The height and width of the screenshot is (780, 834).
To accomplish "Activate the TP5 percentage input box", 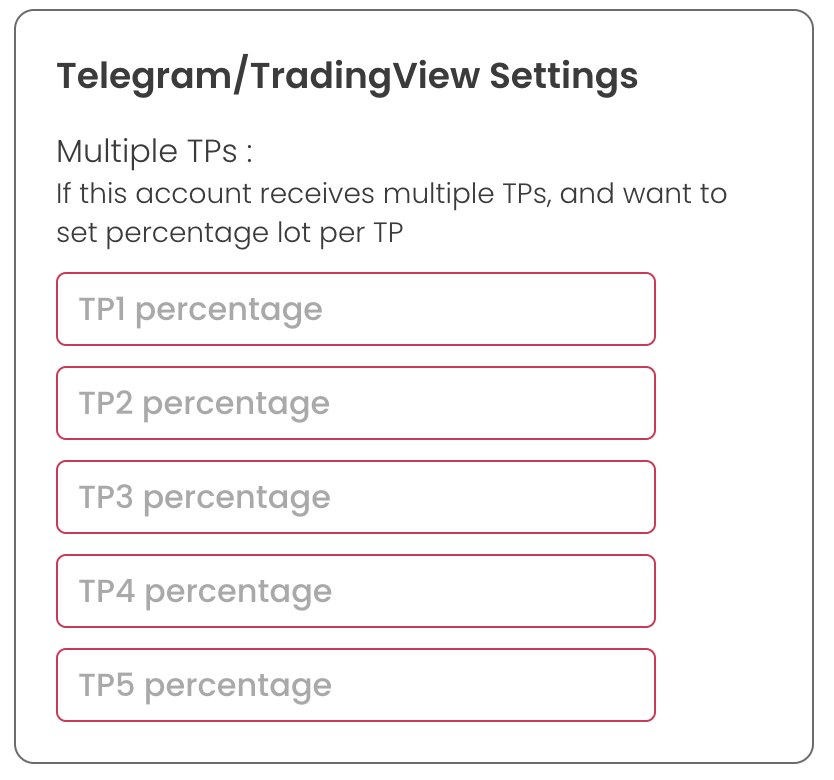I will pyautogui.click(x=356, y=685).
